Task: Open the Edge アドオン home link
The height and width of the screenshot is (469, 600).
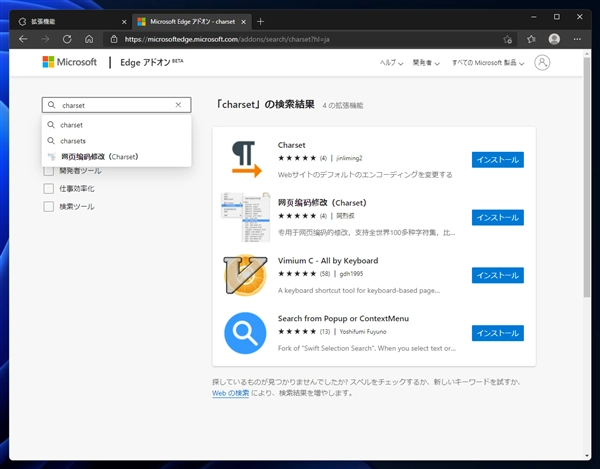Action: click(152, 62)
